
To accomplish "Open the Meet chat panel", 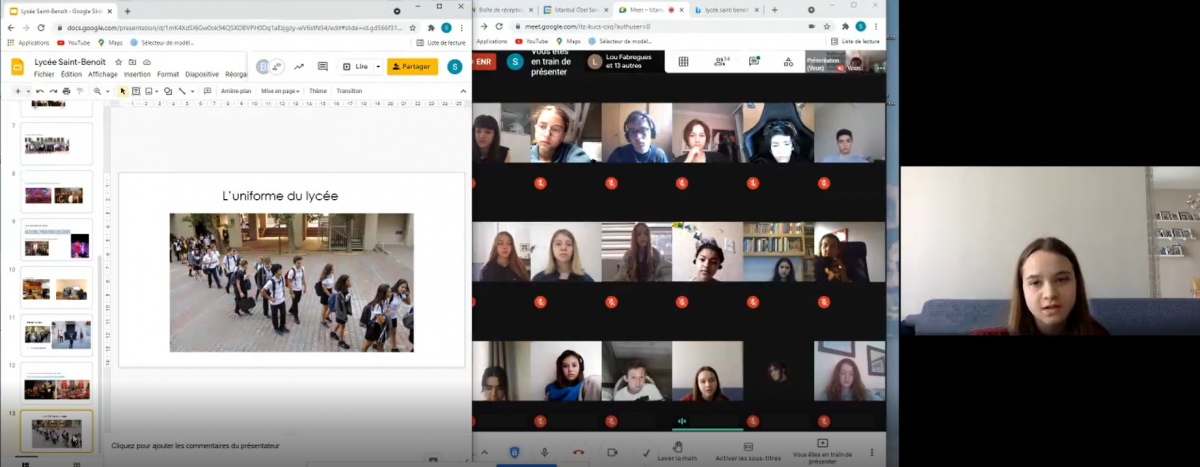I will (754, 61).
